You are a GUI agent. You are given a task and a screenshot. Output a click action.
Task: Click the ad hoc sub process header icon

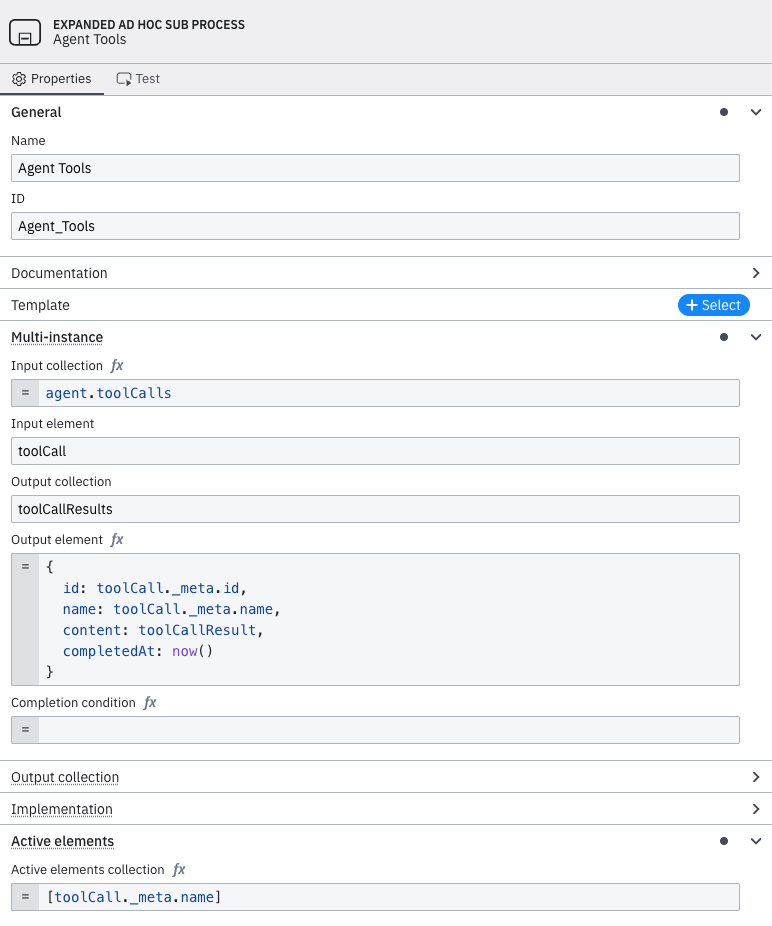click(x=25, y=32)
